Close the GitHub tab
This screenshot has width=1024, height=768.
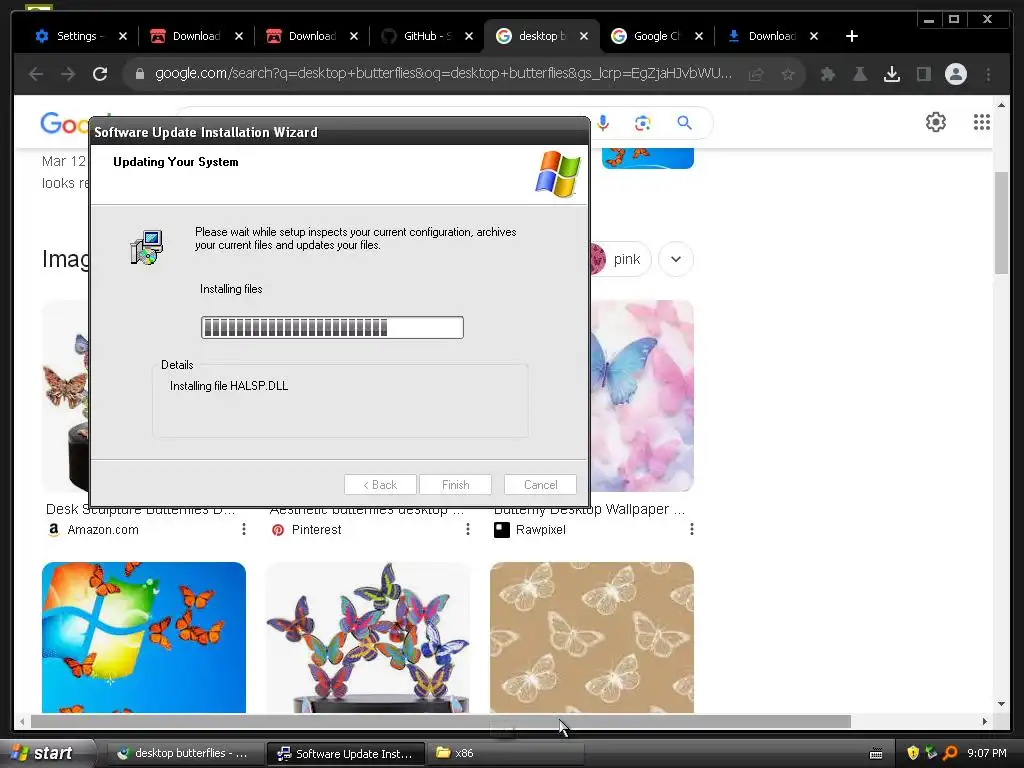coord(469,36)
